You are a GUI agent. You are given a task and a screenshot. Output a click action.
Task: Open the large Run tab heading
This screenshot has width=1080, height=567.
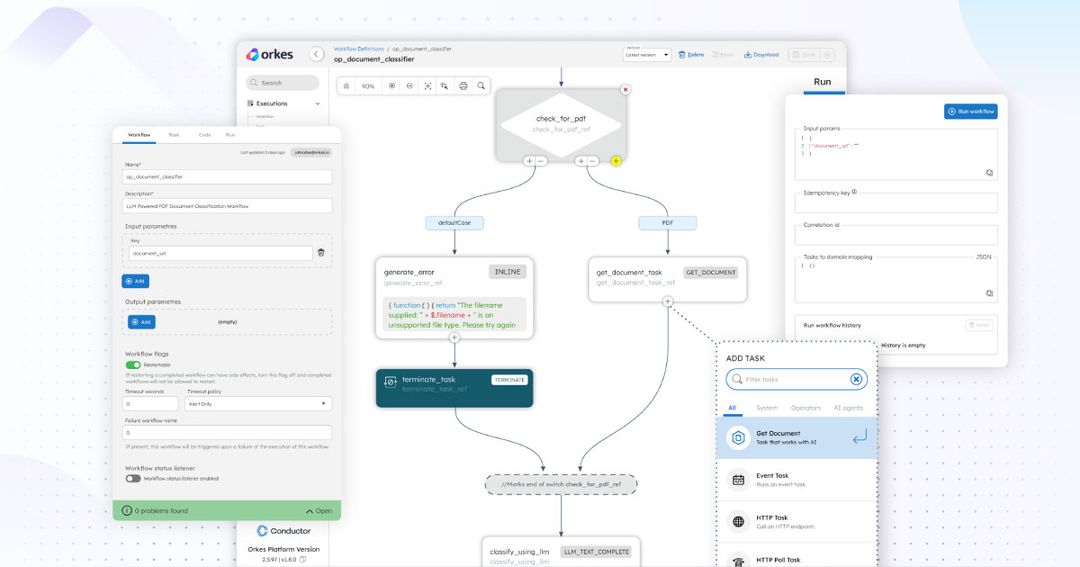tap(822, 81)
